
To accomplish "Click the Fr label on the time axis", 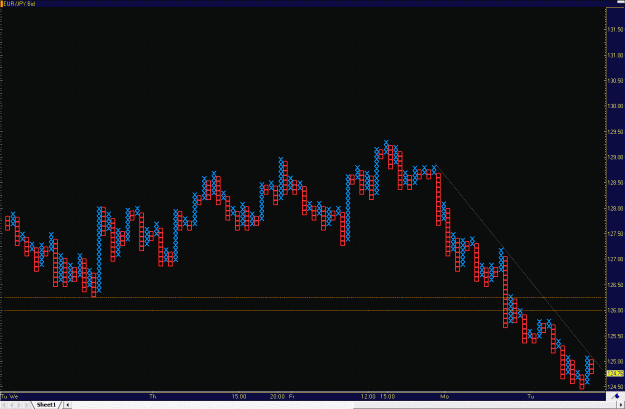I will (292, 397).
